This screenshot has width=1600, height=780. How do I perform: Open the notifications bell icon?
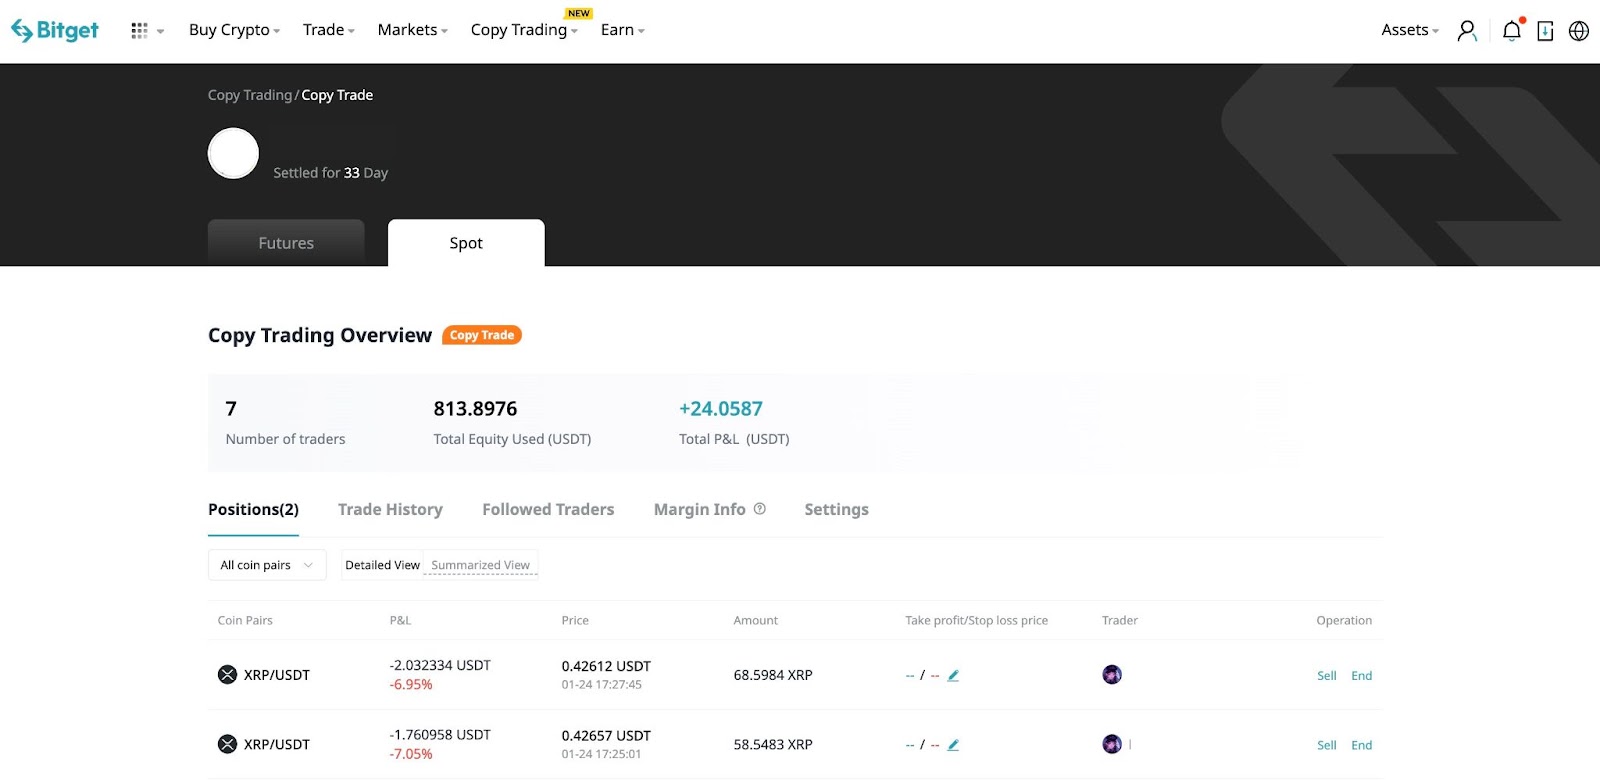point(1512,31)
